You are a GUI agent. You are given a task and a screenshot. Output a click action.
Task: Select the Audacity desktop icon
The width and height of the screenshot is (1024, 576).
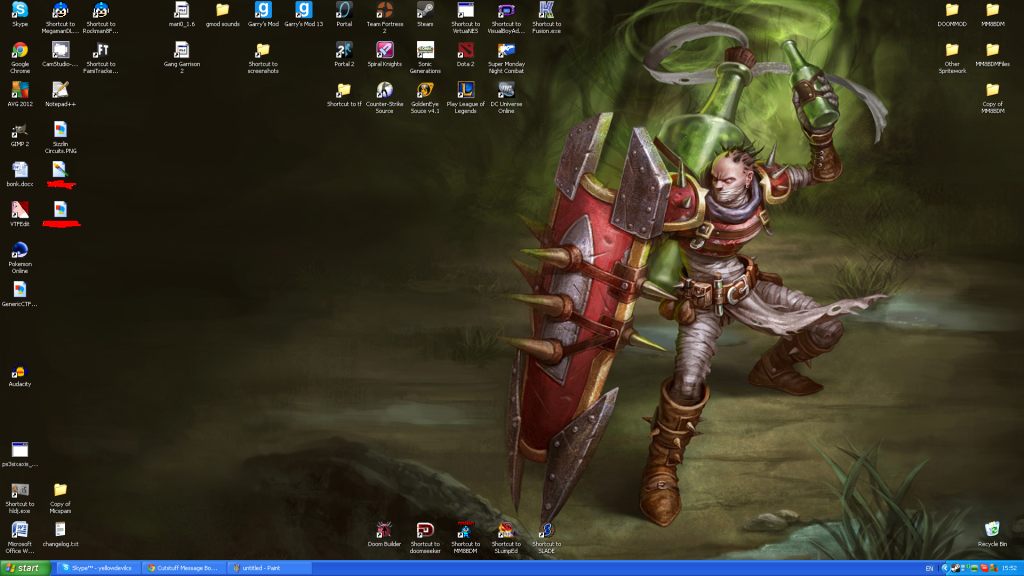[20, 372]
